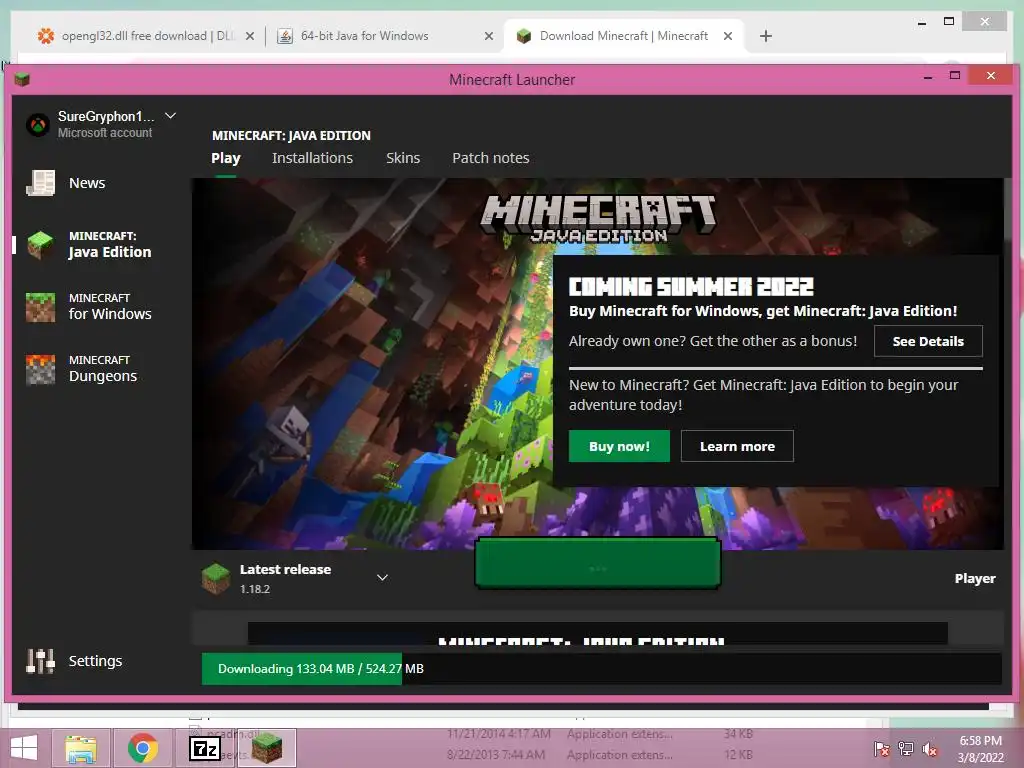This screenshot has height=768, width=1024.
Task: Click the News sidebar label
Action: (87, 183)
